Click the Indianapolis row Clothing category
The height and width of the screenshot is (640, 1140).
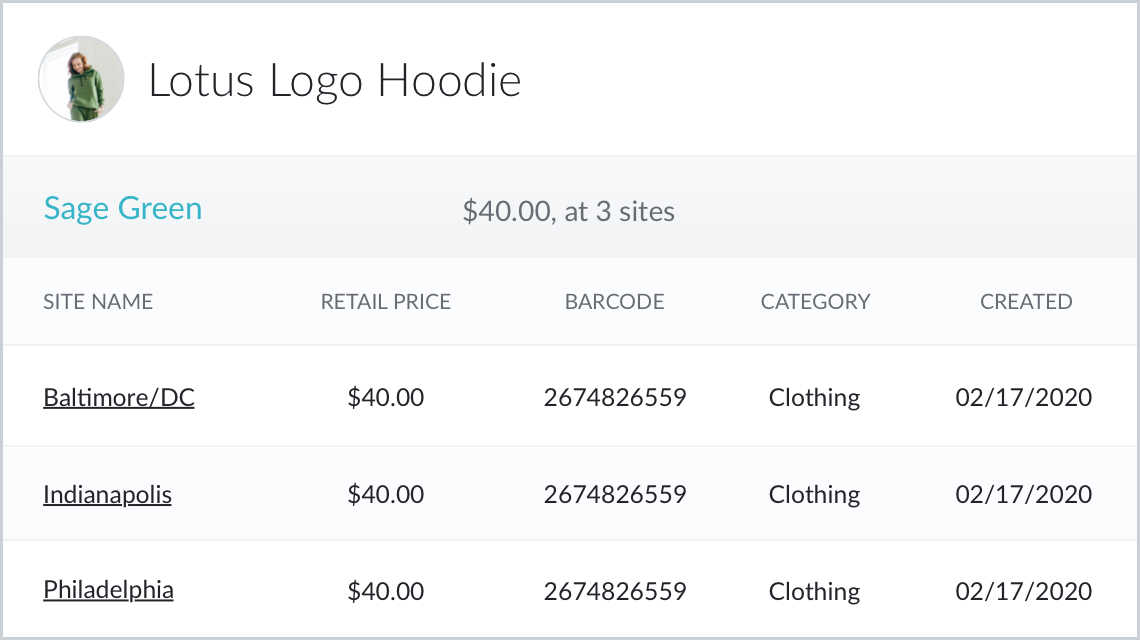[x=814, y=495]
